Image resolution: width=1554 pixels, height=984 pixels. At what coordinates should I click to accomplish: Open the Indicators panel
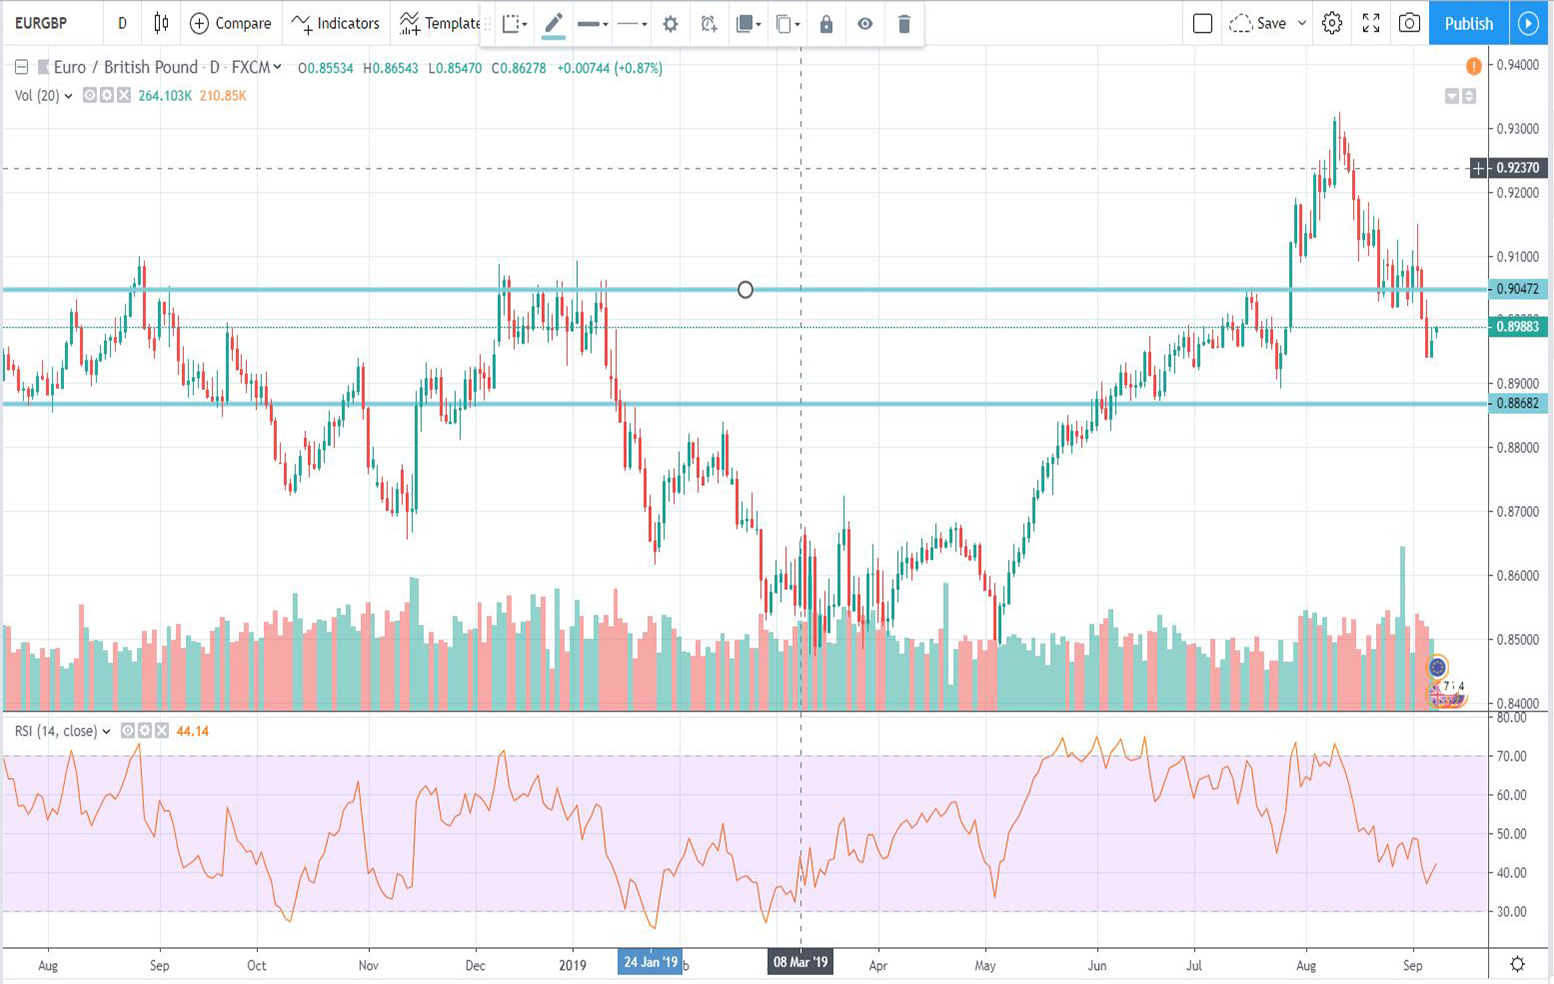333,24
